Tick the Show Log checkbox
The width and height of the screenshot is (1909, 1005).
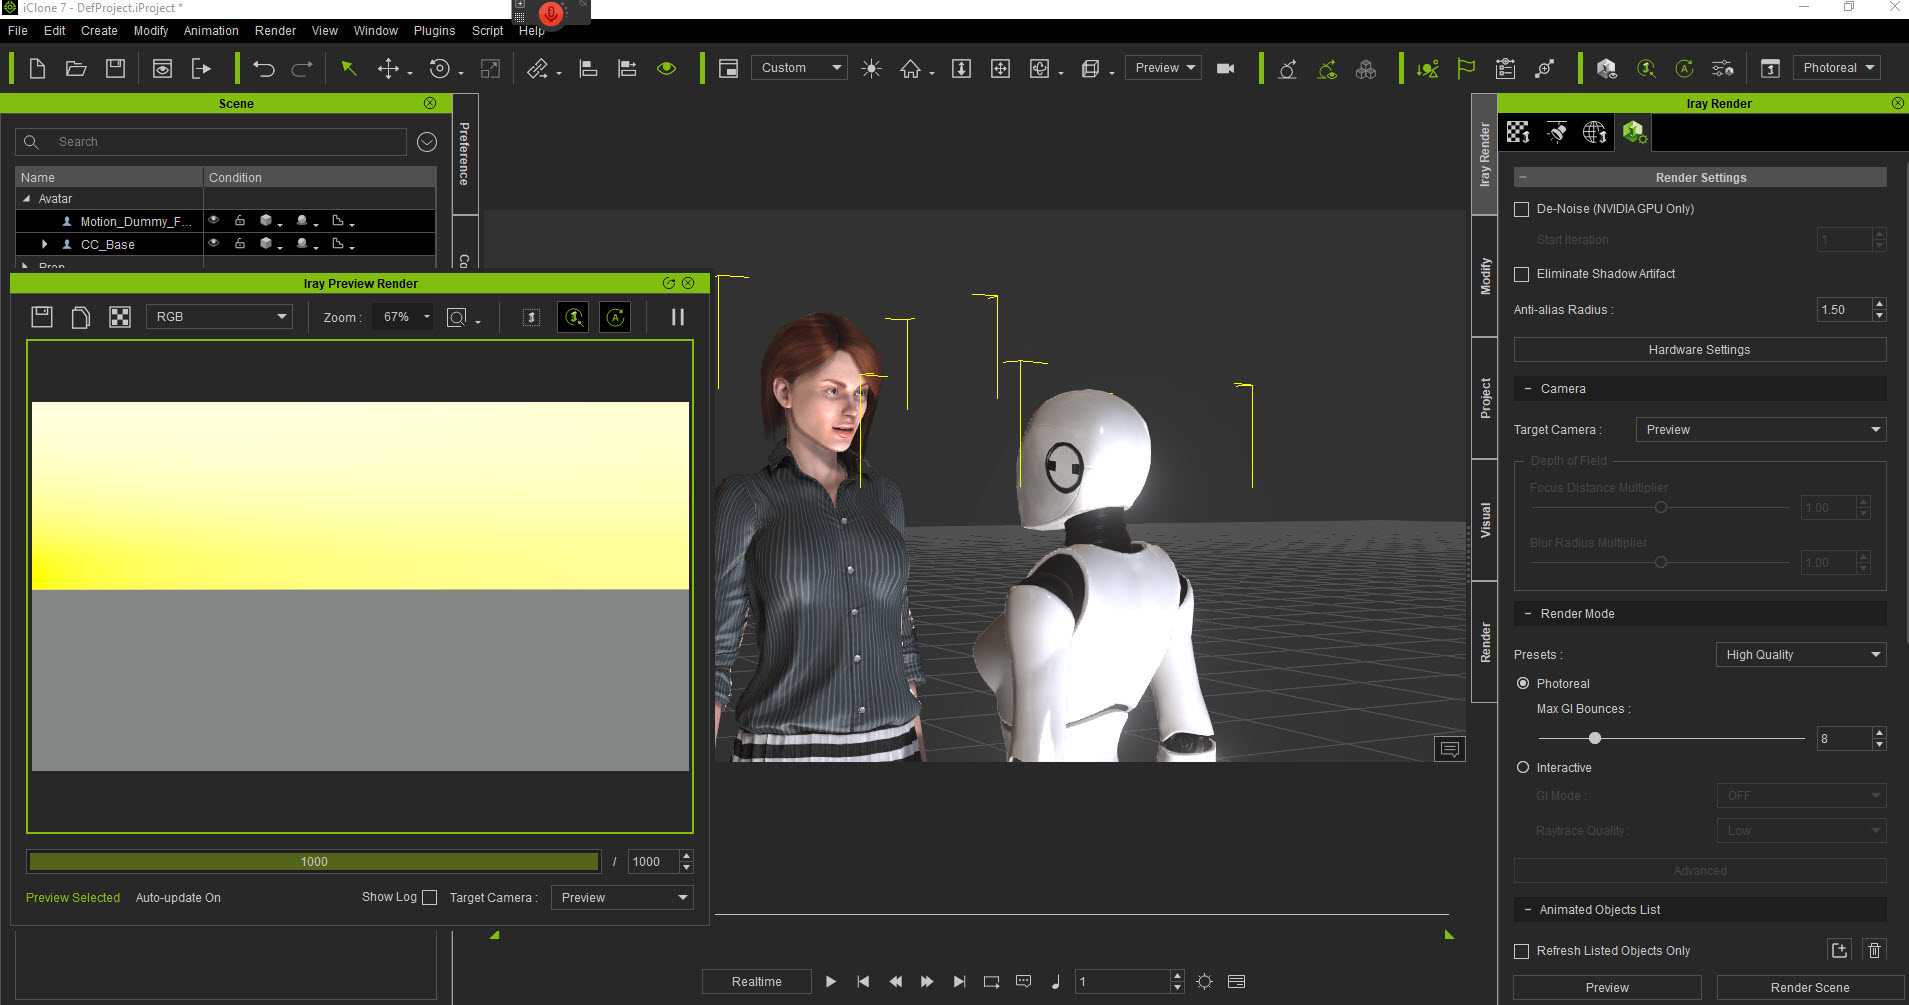tap(430, 898)
